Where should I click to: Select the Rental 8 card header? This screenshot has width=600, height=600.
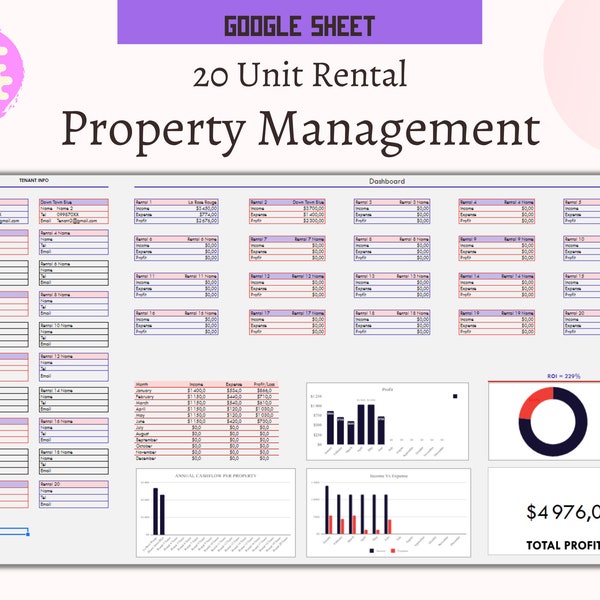[x=392, y=239]
